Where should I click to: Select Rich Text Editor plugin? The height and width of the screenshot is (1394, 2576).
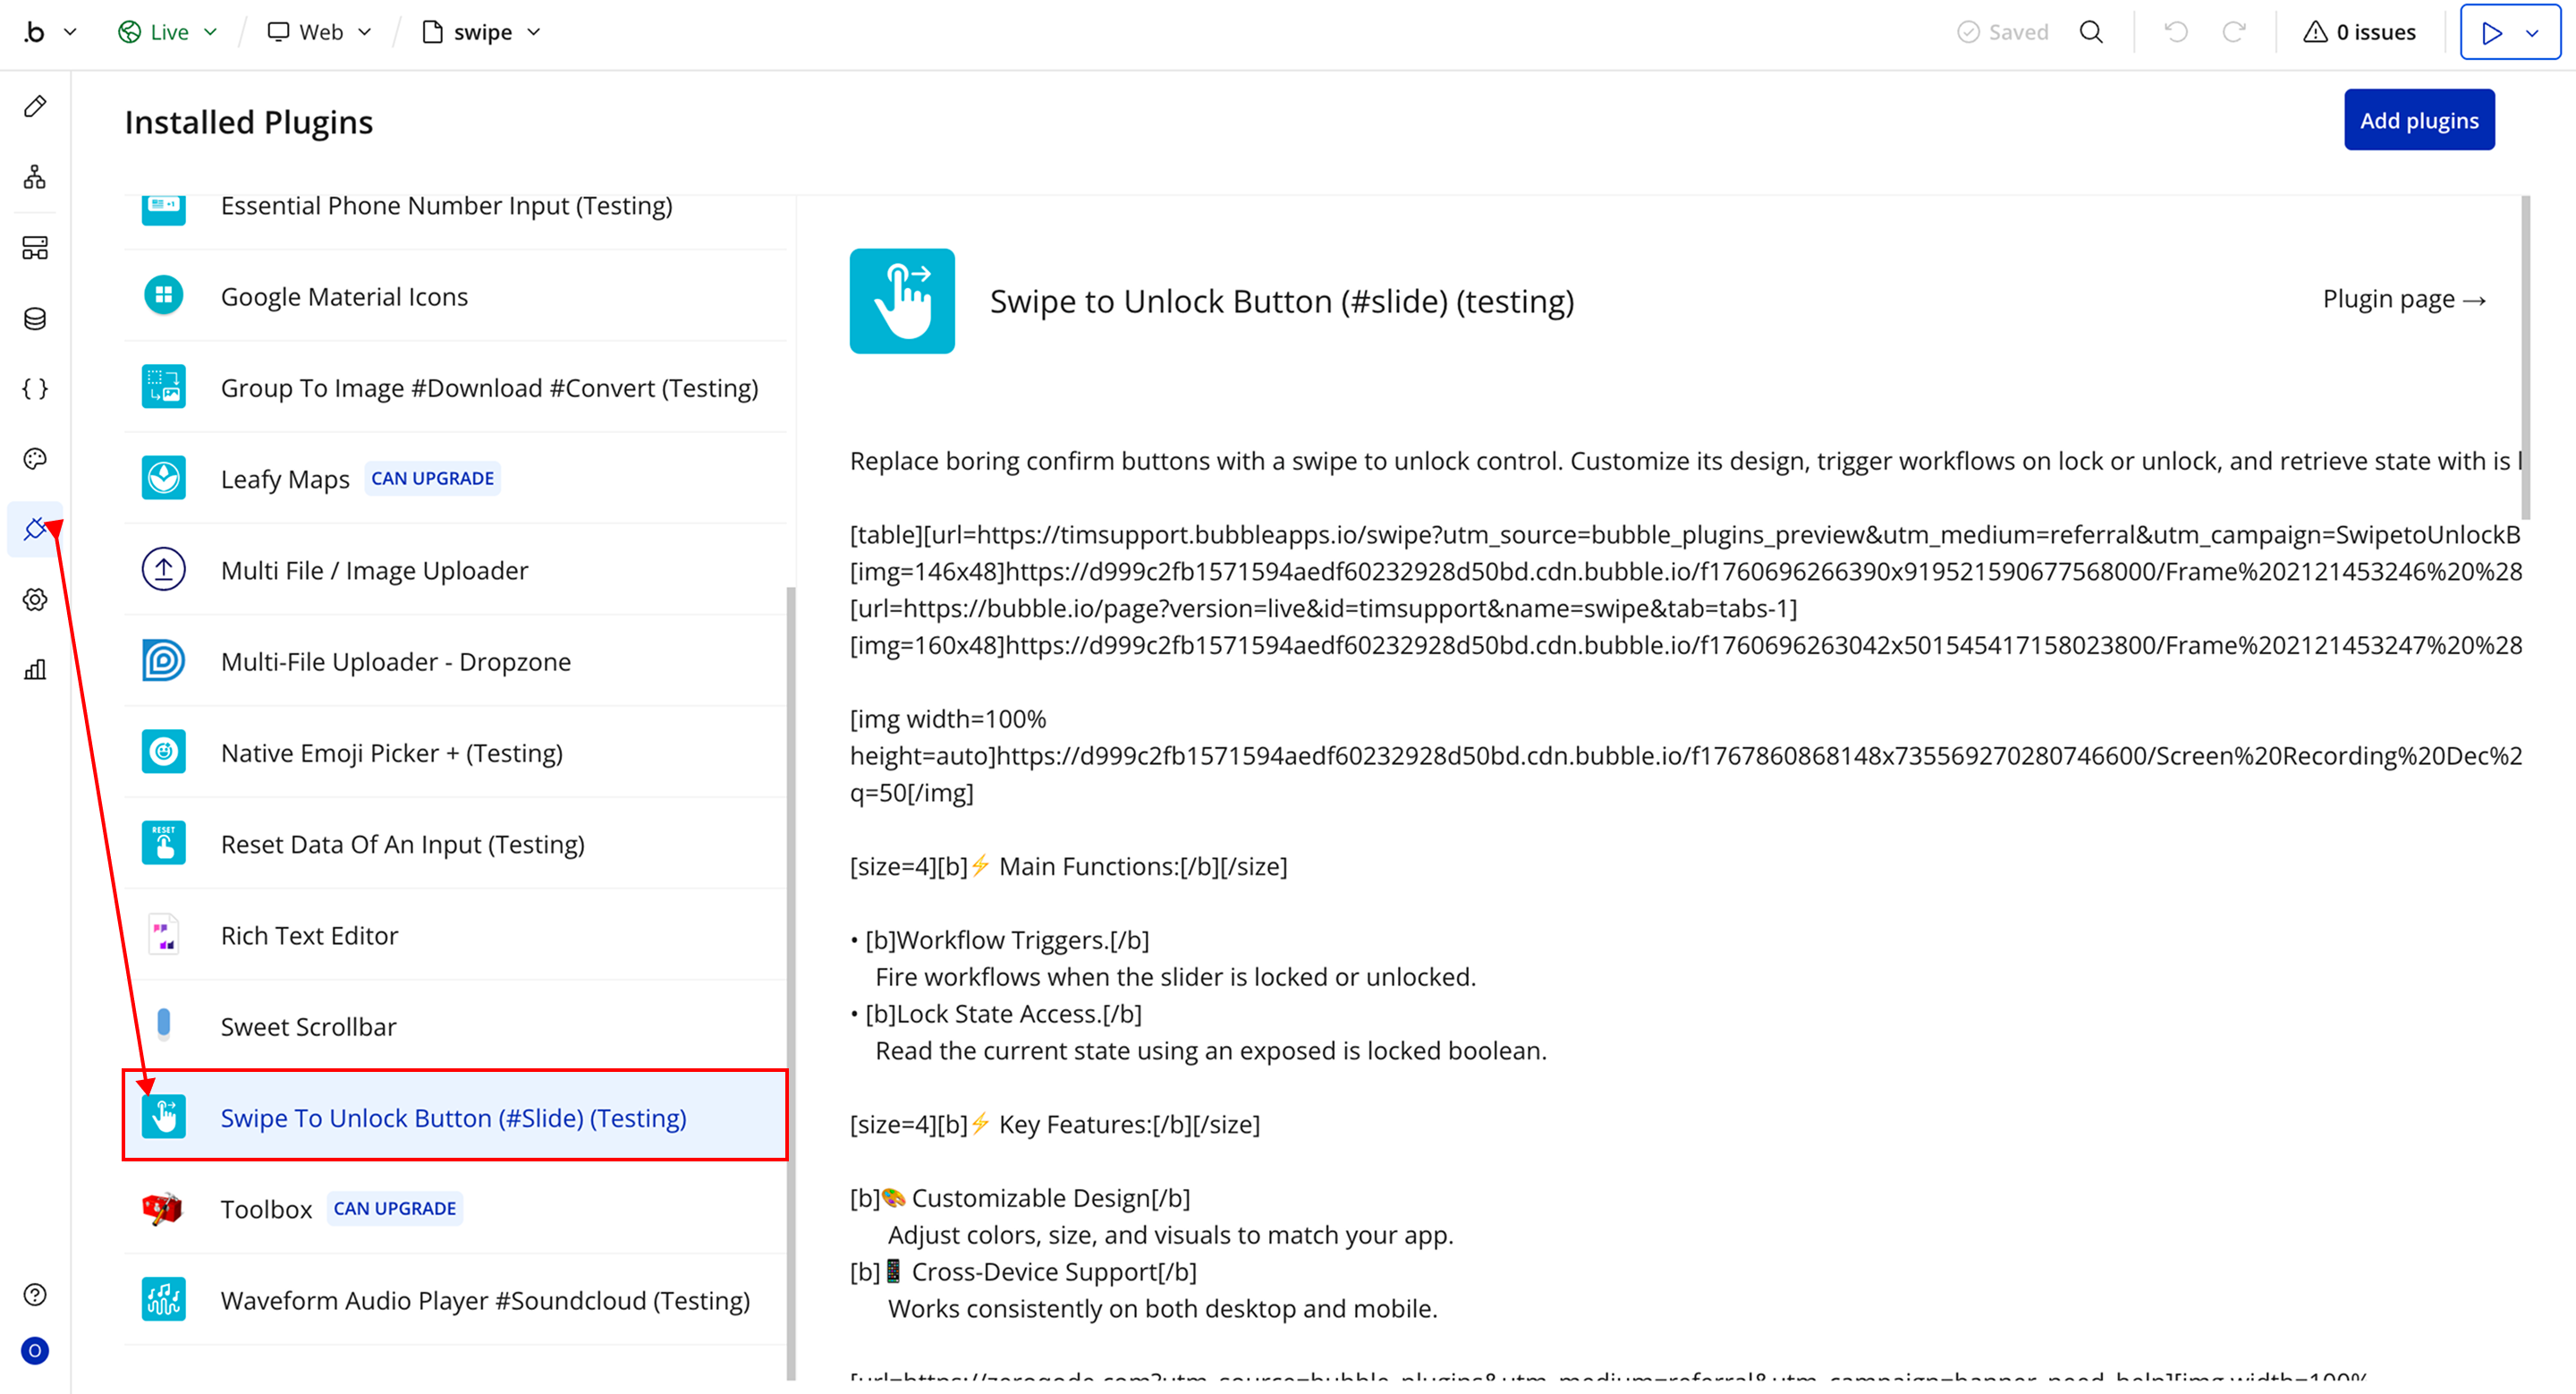(309, 935)
